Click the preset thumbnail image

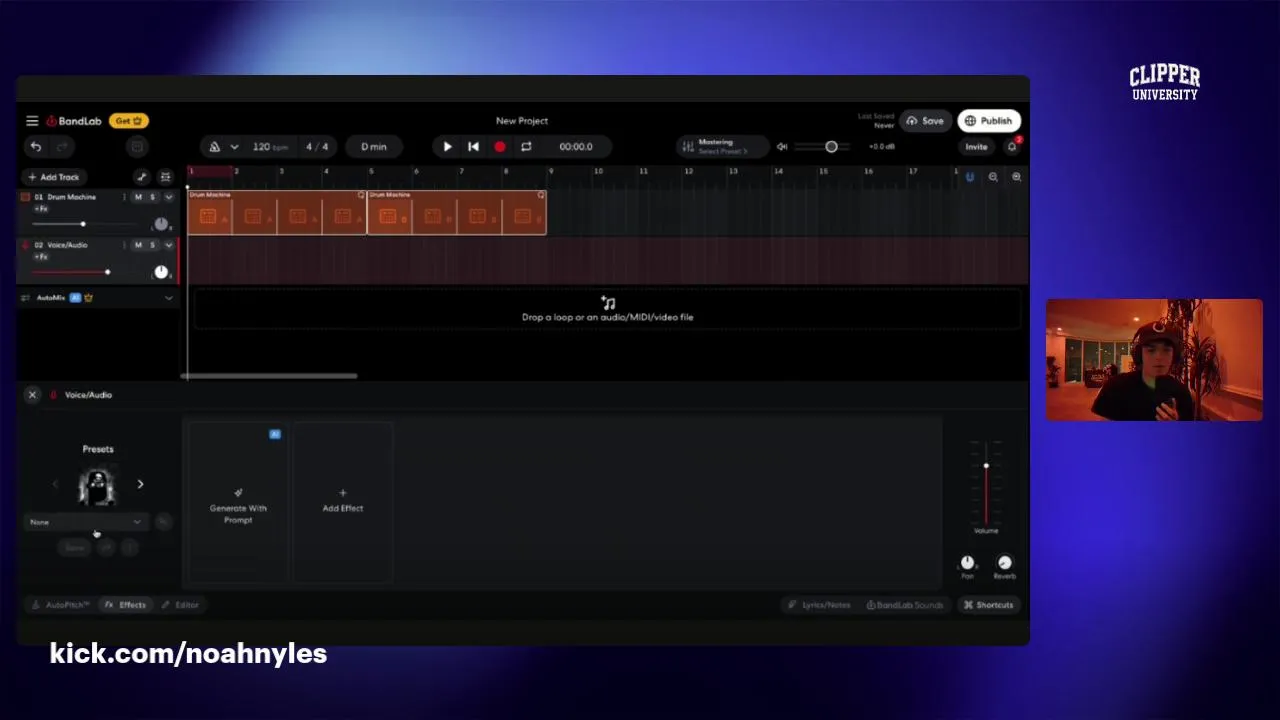[x=97, y=486]
